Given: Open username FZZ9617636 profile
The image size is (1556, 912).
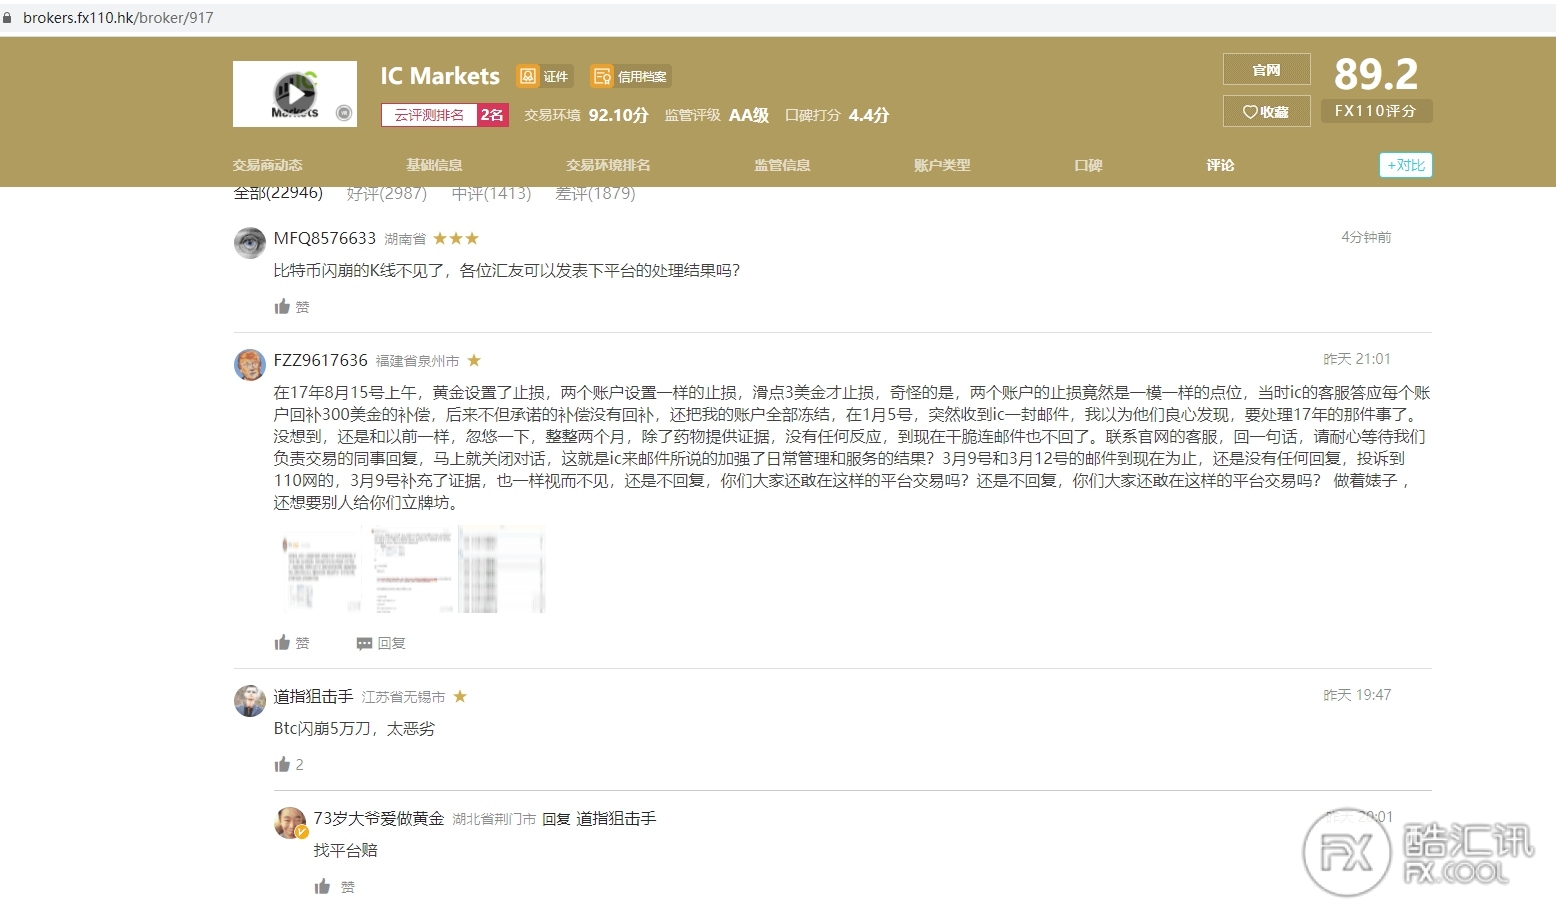Looking at the screenshot, I should [x=321, y=360].
